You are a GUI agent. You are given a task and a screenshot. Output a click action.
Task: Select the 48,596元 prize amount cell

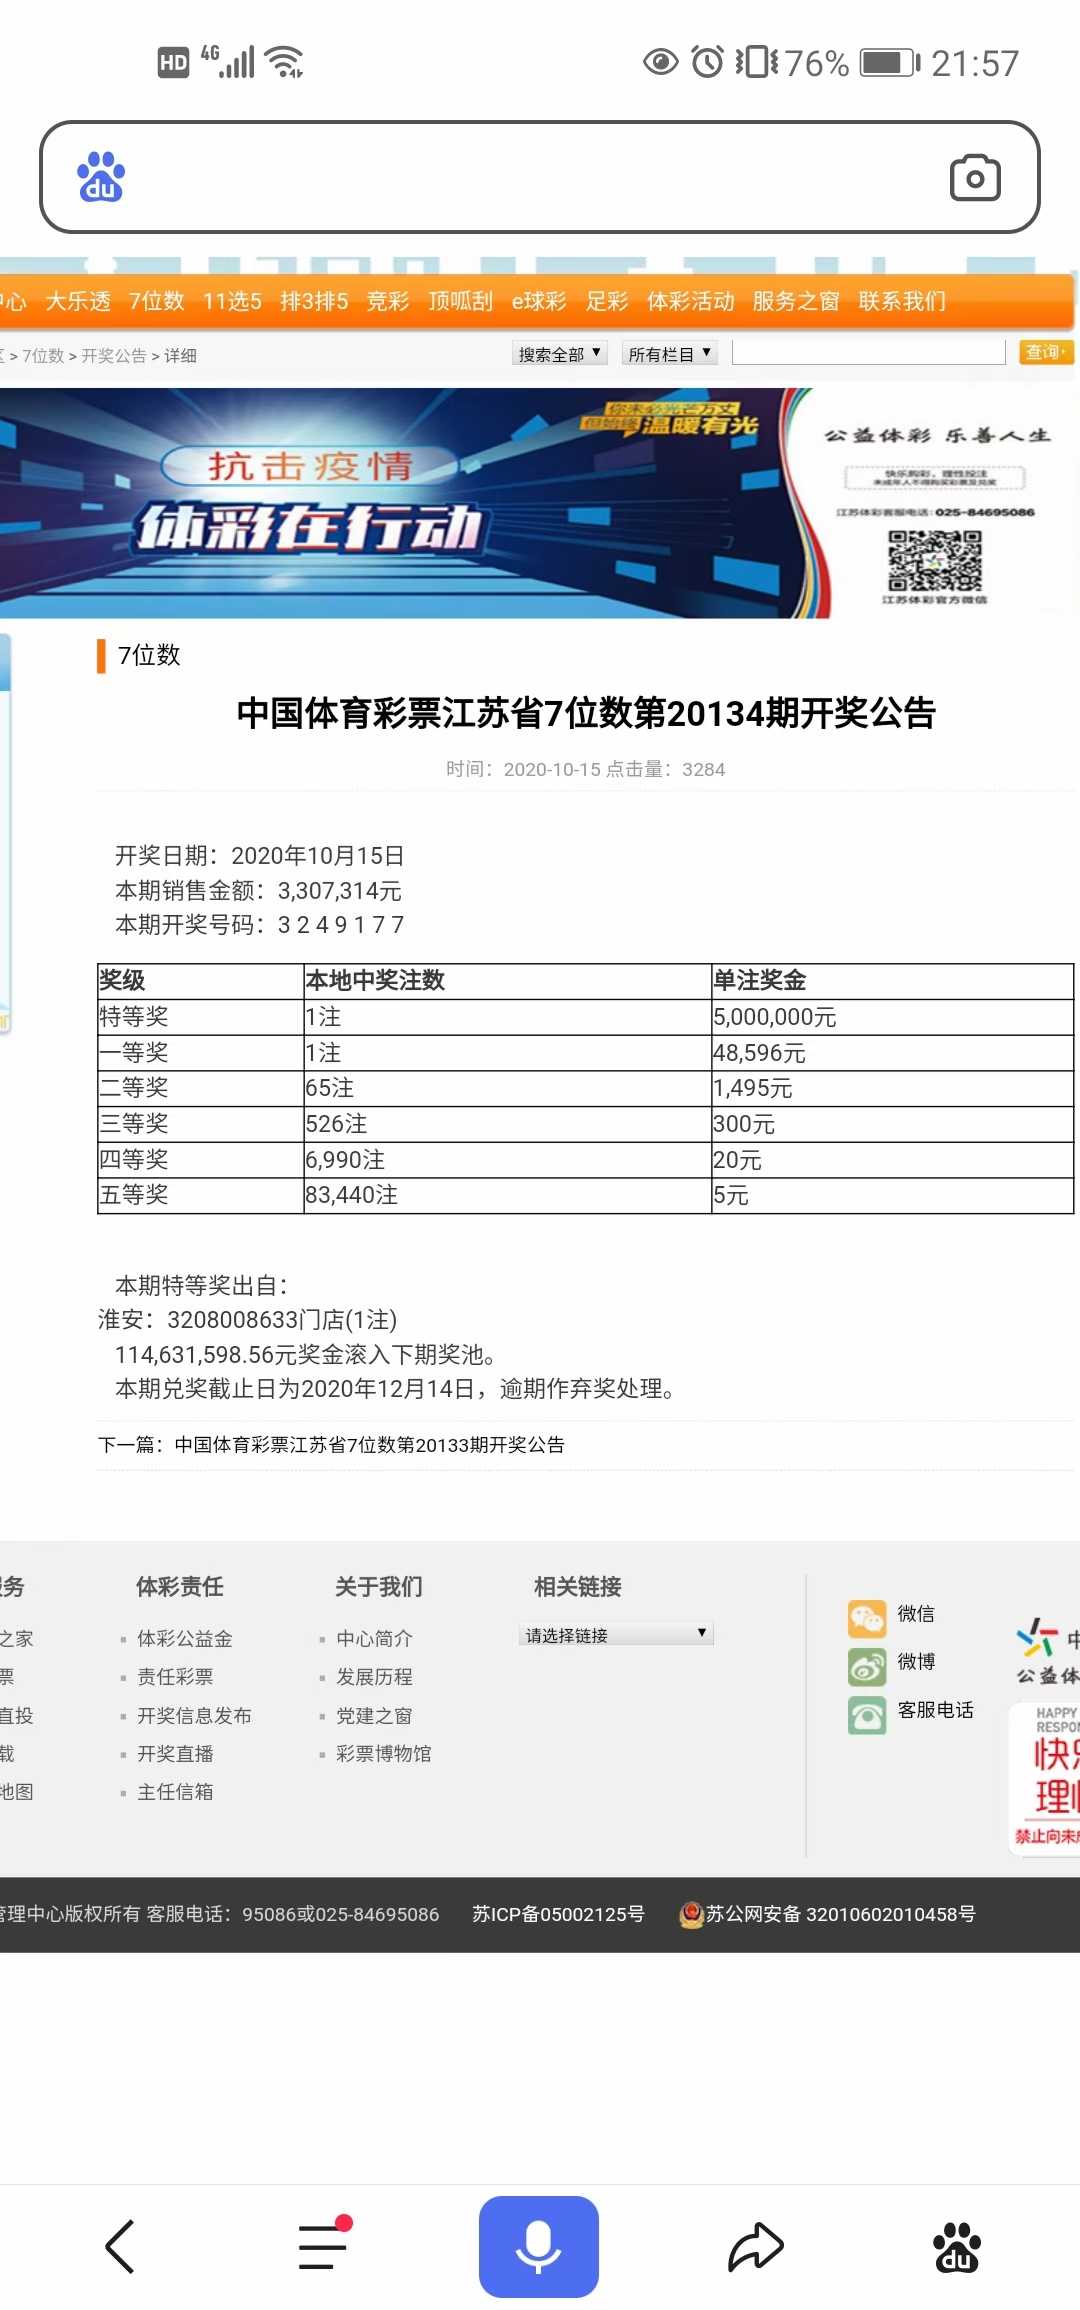pyautogui.click(x=892, y=1053)
